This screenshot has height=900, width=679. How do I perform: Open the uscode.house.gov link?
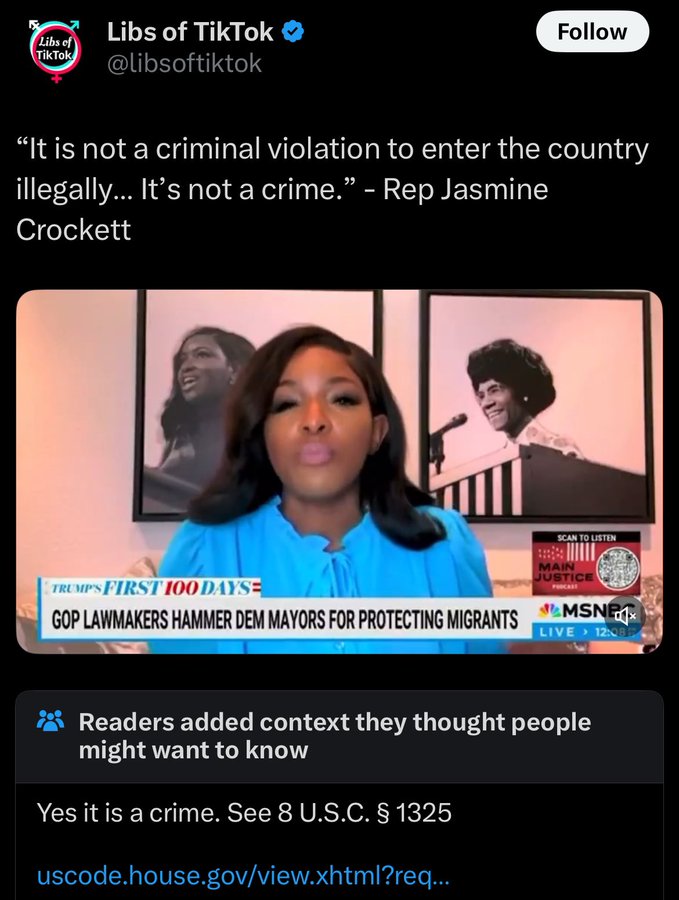coord(243,875)
